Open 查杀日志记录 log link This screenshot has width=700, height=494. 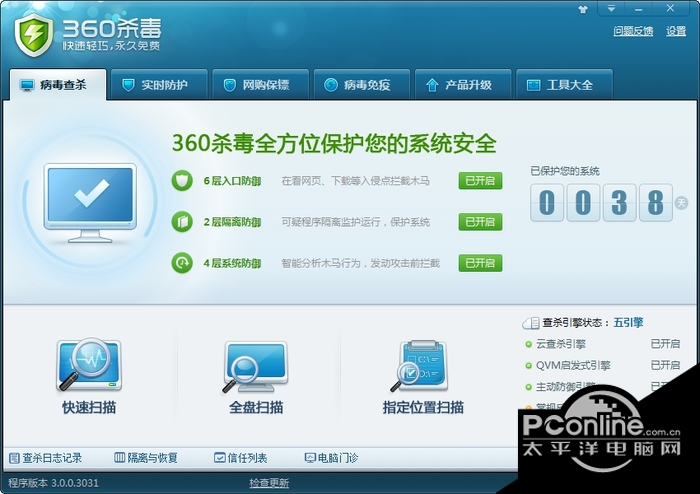(52, 458)
